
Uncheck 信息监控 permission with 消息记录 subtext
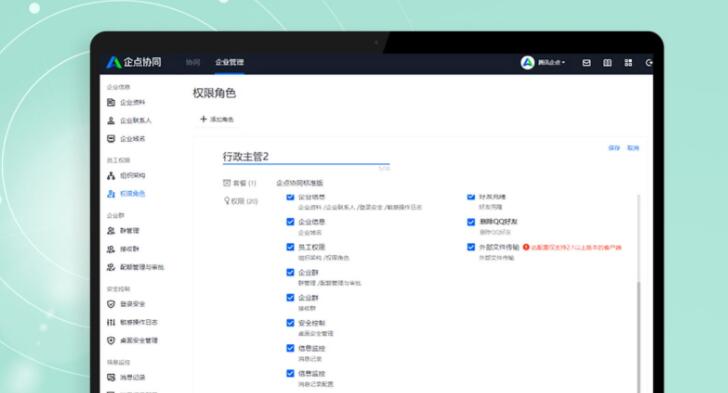(x=290, y=348)
